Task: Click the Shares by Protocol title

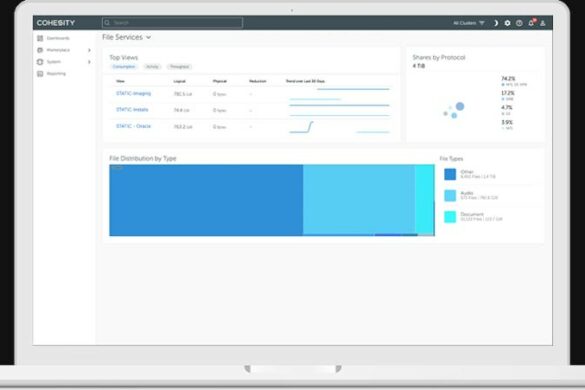Action: coord(439,57)
